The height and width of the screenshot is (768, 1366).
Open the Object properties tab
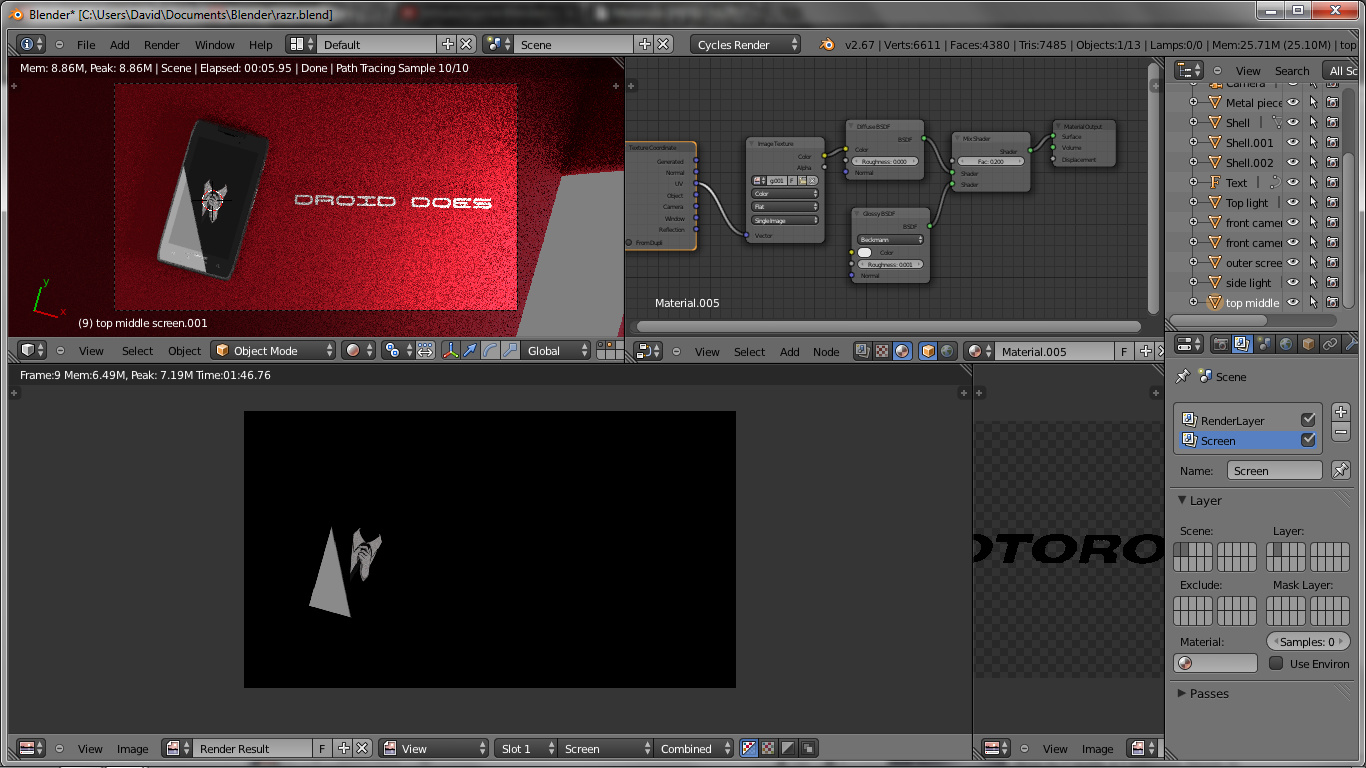1308,344
